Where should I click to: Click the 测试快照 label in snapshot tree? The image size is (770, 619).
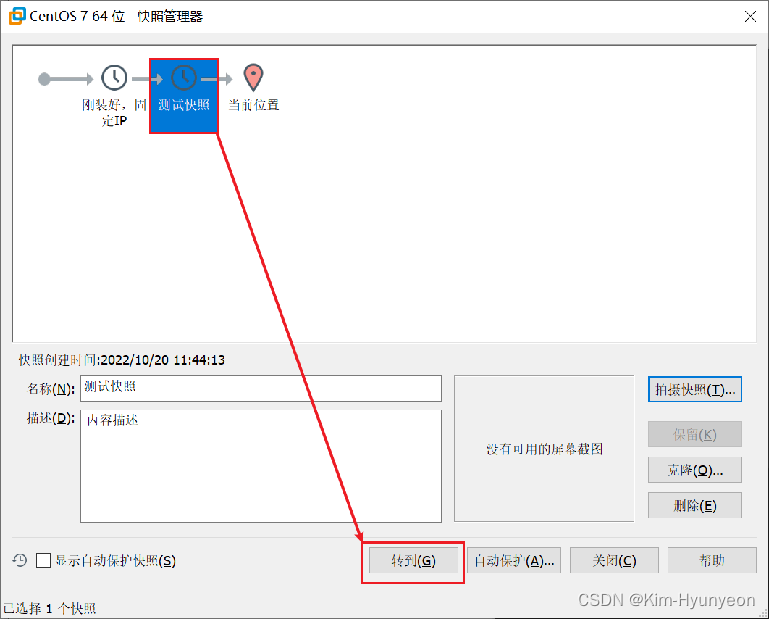(x=184, y=105)
